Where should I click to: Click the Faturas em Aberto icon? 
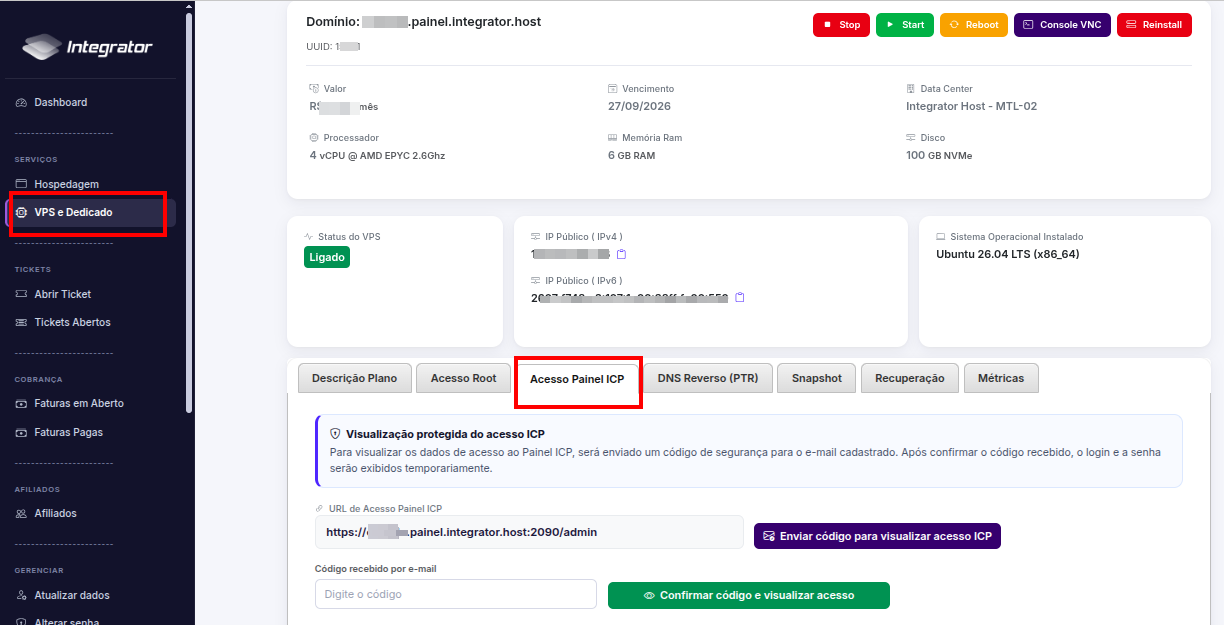[22, 403]
